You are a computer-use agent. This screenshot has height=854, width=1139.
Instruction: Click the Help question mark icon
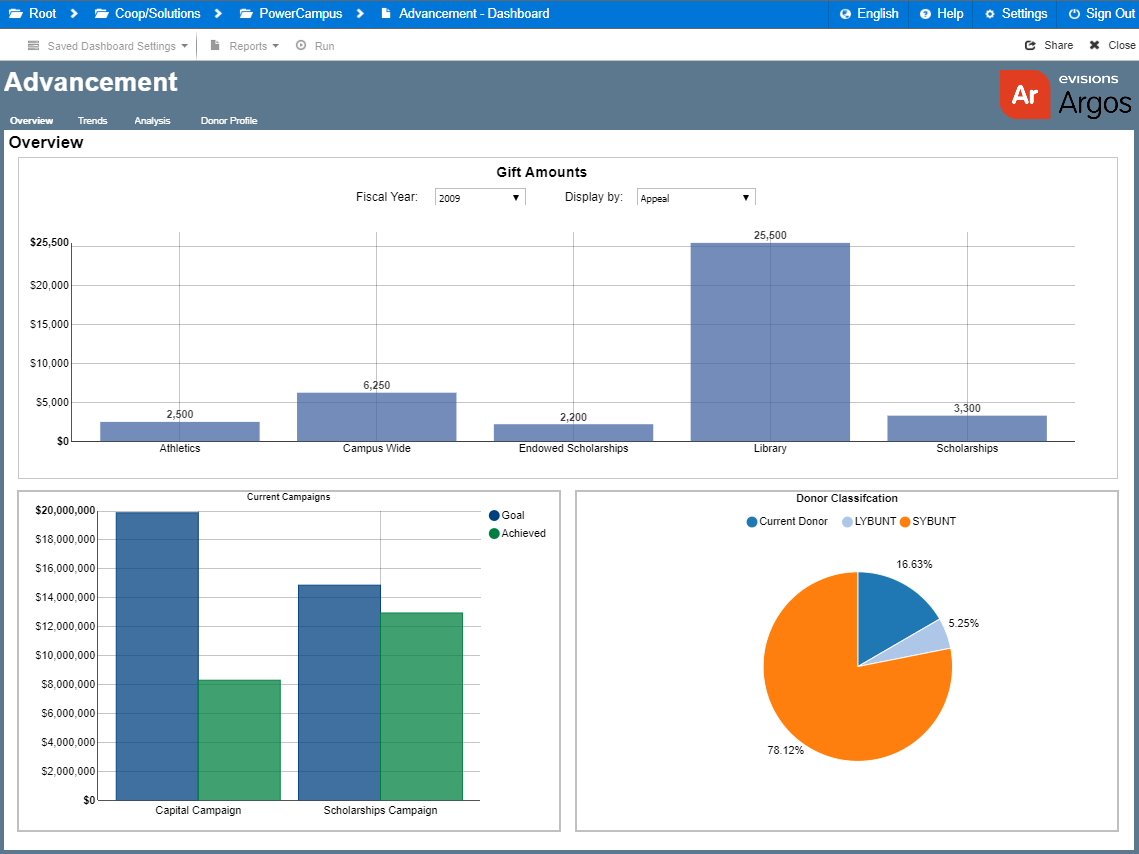click(x=925, y=14)
